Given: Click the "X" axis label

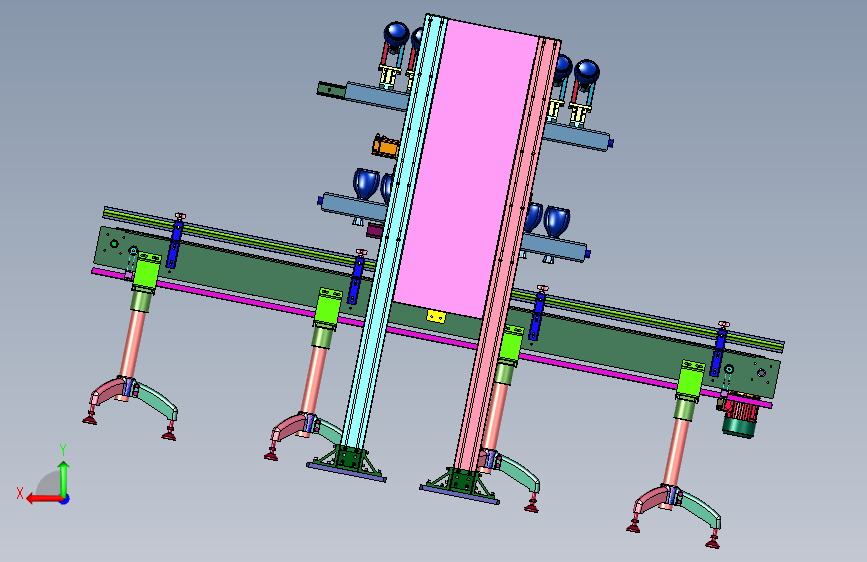Looking at the screenshot, I should click(x=20, y=493).
